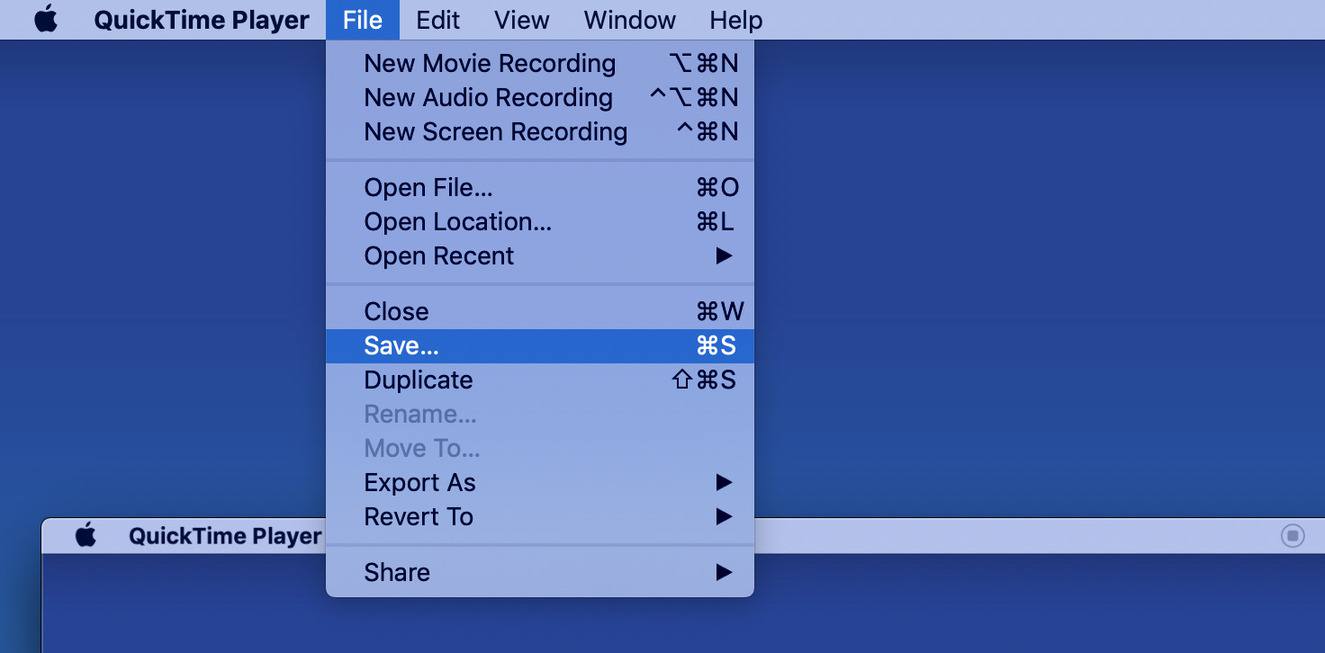The height and width of the screenshot is (653, 1325).
Task: Click stop recording icon in lower window
Action: [x=1293, y=536]
